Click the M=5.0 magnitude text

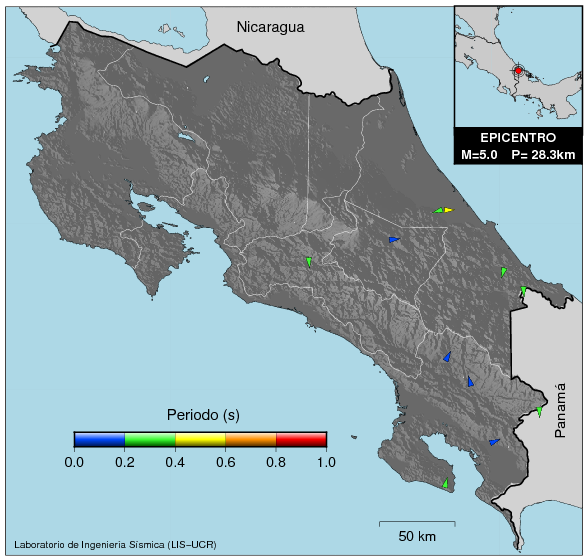[479, 154]
